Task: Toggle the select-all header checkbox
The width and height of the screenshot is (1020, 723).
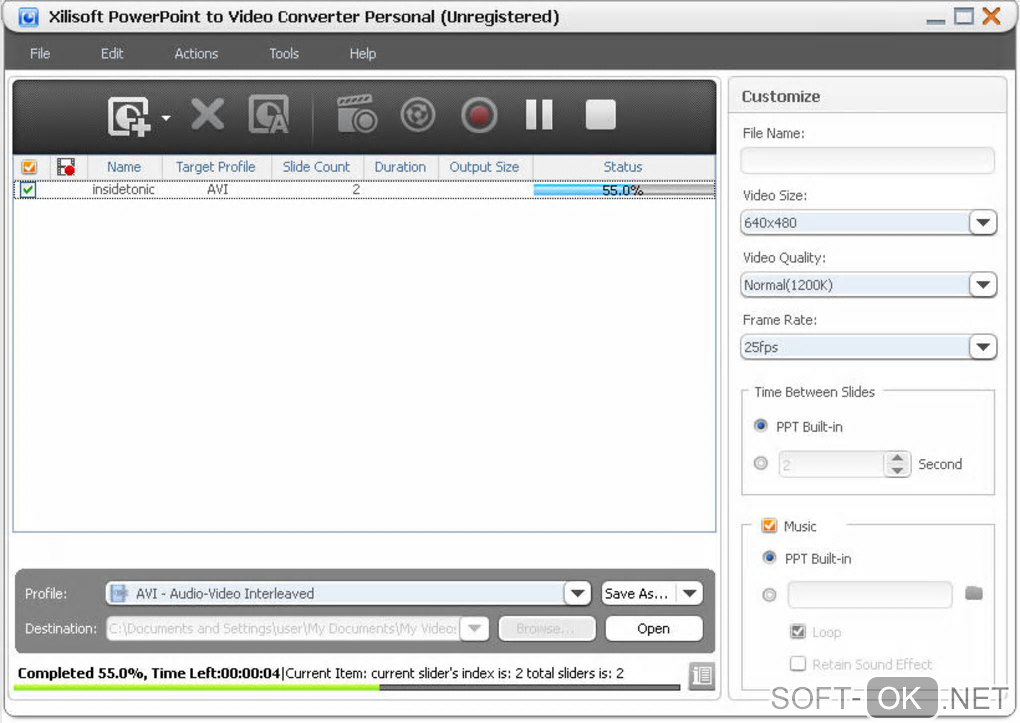Action: (x=29, y=167)
